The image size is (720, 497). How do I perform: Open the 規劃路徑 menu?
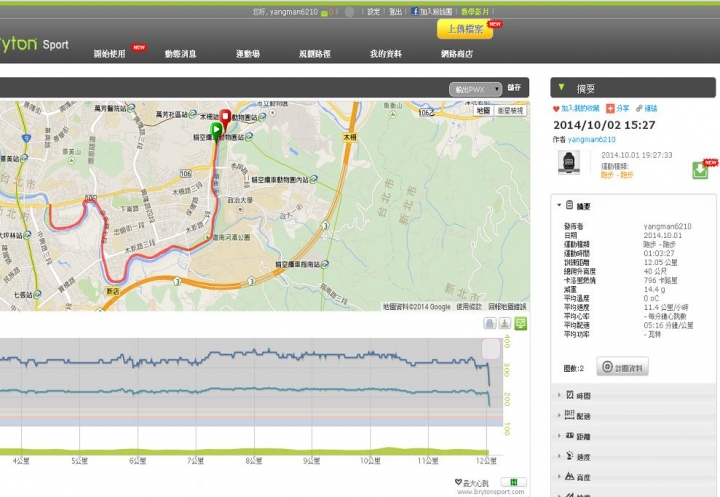(315, 54)
